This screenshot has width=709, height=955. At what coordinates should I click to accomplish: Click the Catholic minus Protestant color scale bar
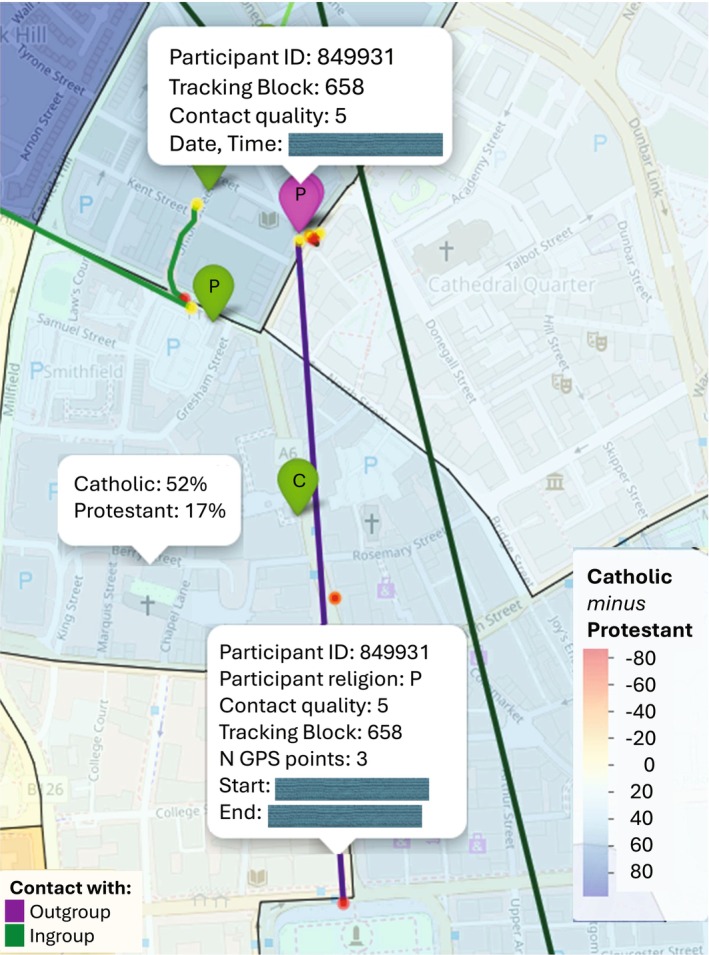click(x=595, y=772)
